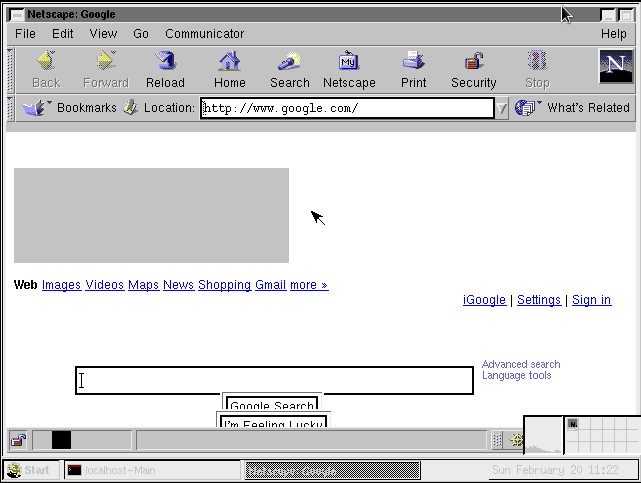Open Search from the toolbar
Image resolution: width=641 pixels, height=483 pixels.
pos(289,69)
